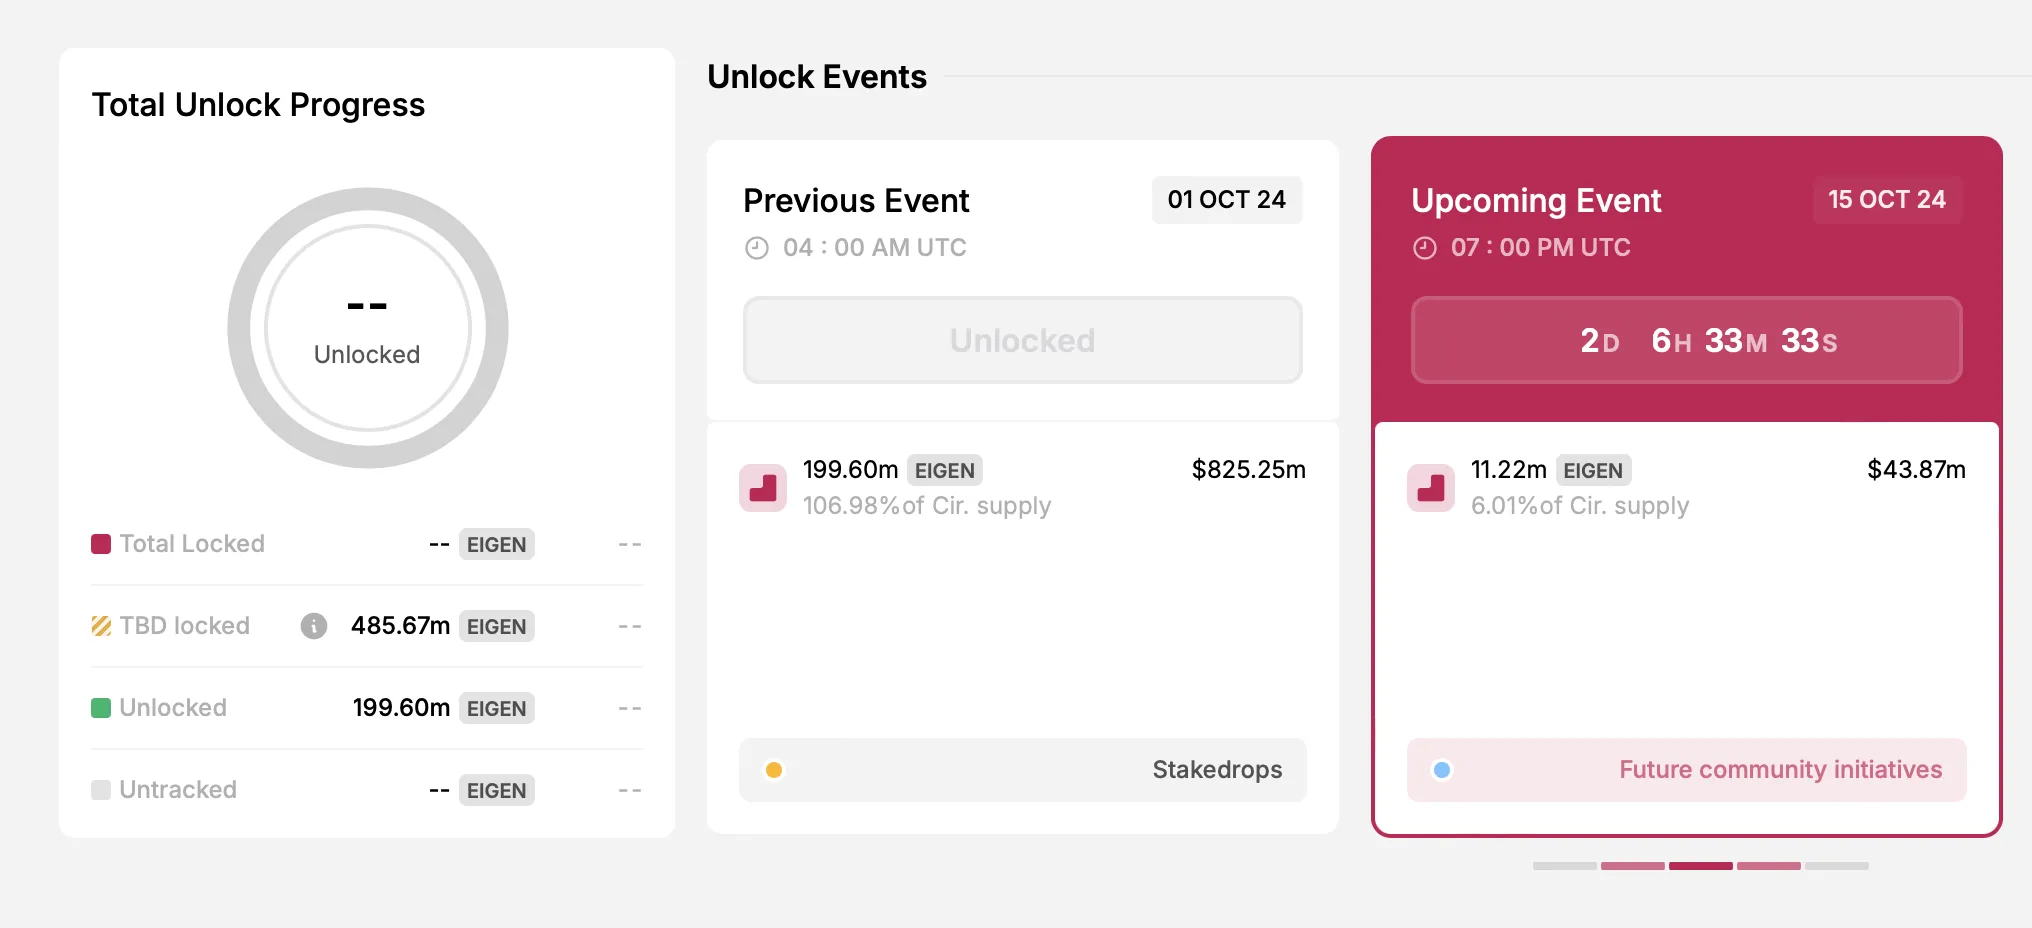Image resolution: width=2032 pixels, height=928 pixels.
Task: Click the green Unlocked legend swatch
Action: click(x=101, y=708)
